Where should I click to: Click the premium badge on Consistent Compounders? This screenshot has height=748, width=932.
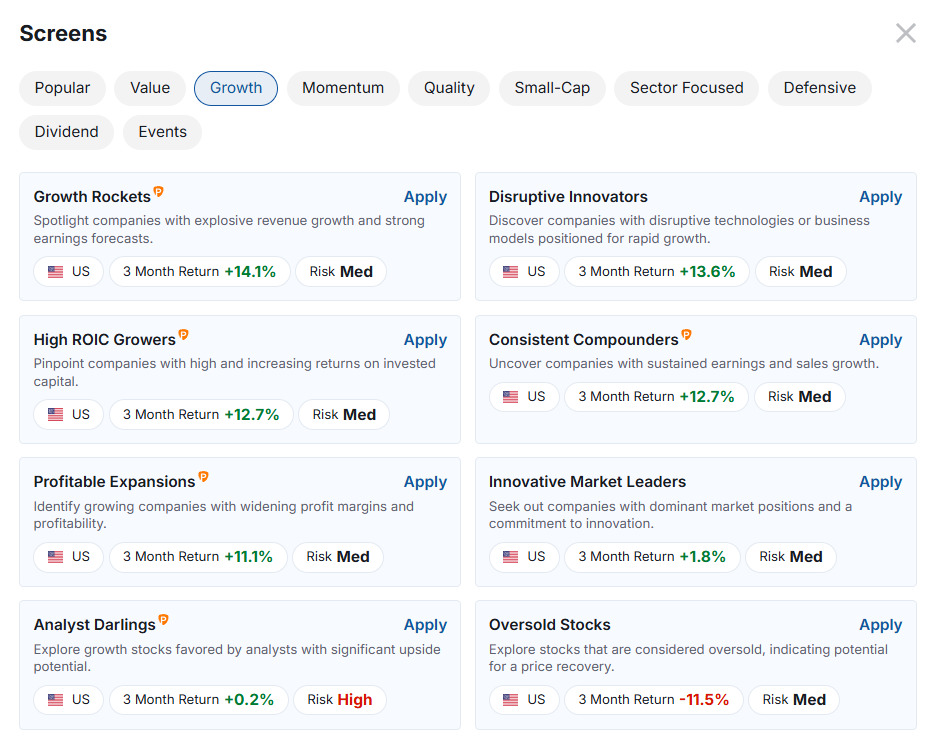(687, 334)
